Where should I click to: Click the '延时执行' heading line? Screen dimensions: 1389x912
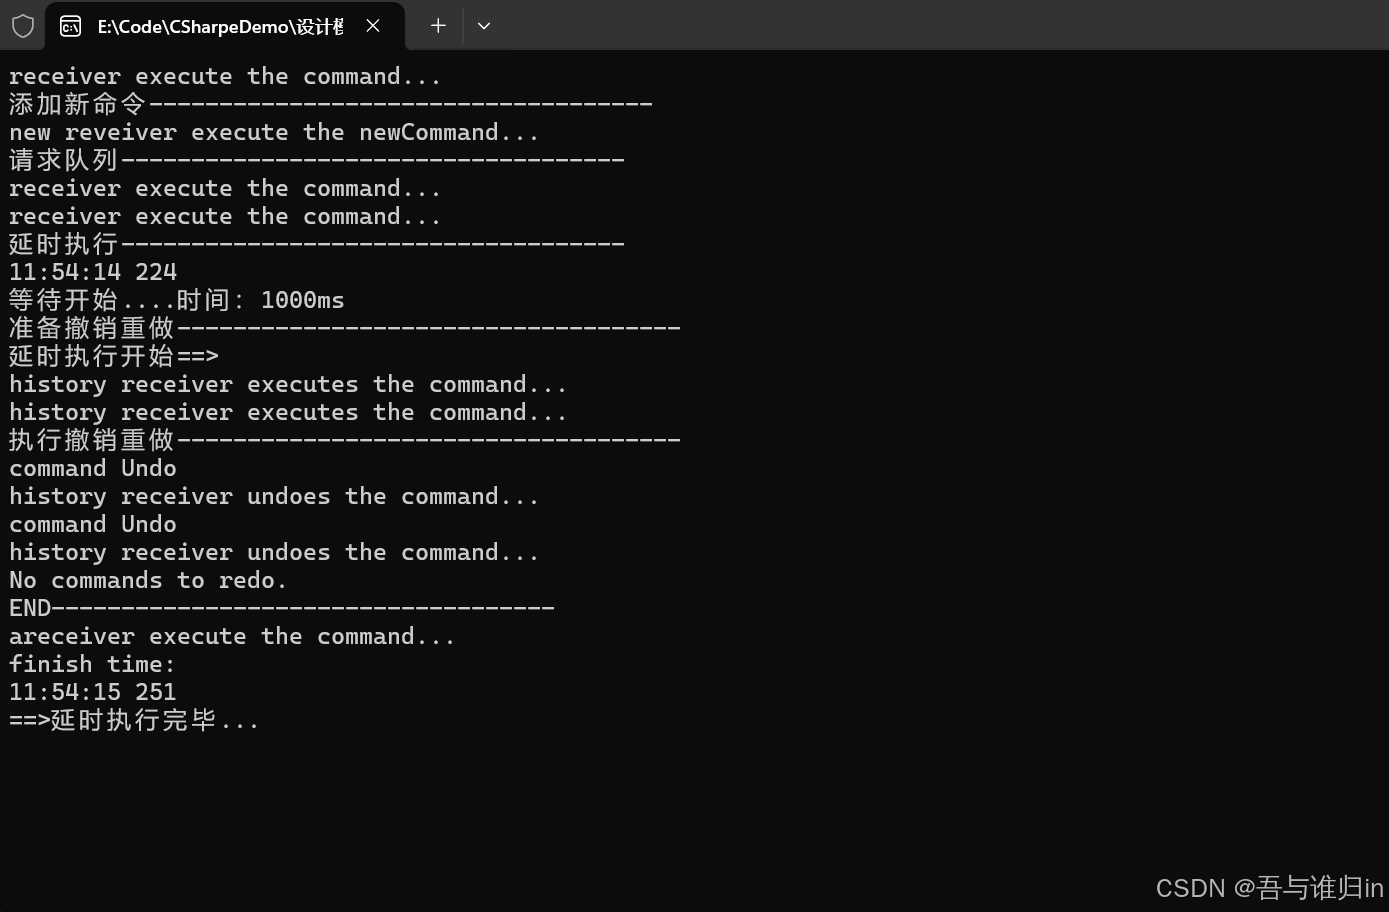tap(317, 244)
